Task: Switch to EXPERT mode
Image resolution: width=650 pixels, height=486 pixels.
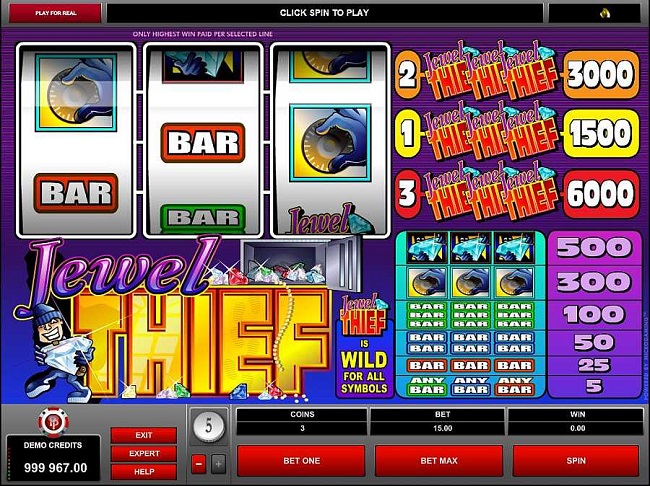Action: click(144, 454)
